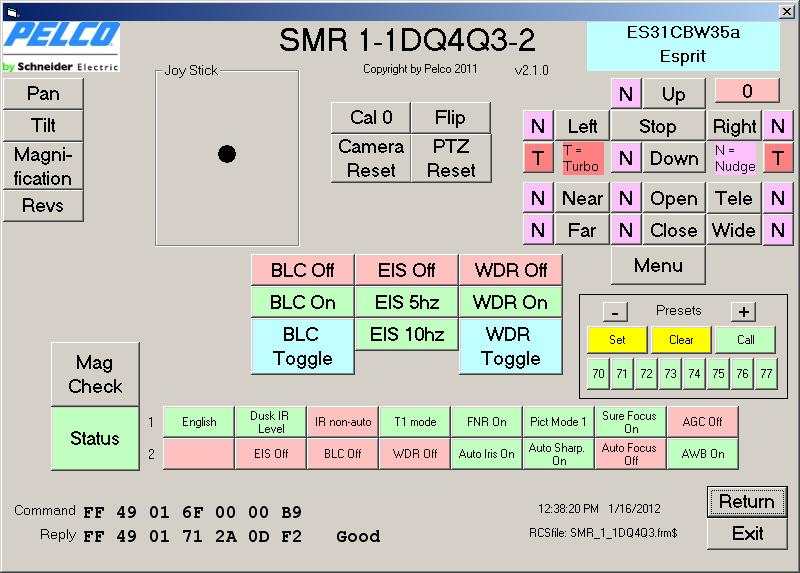This screenshot has height=573, width=800.
Task: Click Call preset button
Action: tap(745, 340)
